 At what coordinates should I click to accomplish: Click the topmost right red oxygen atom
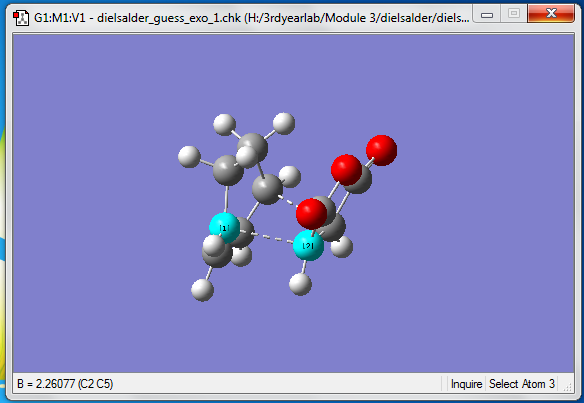[x=381, y=150]
